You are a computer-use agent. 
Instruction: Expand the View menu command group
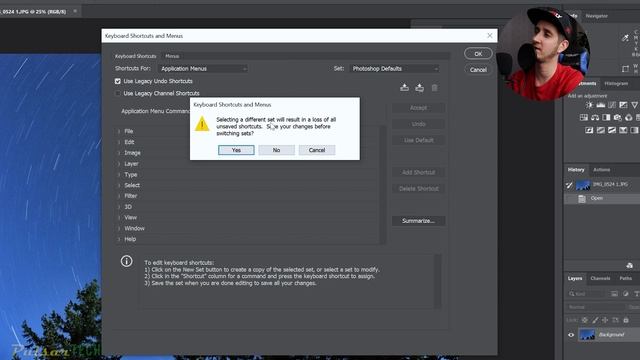tap(119, 218)
